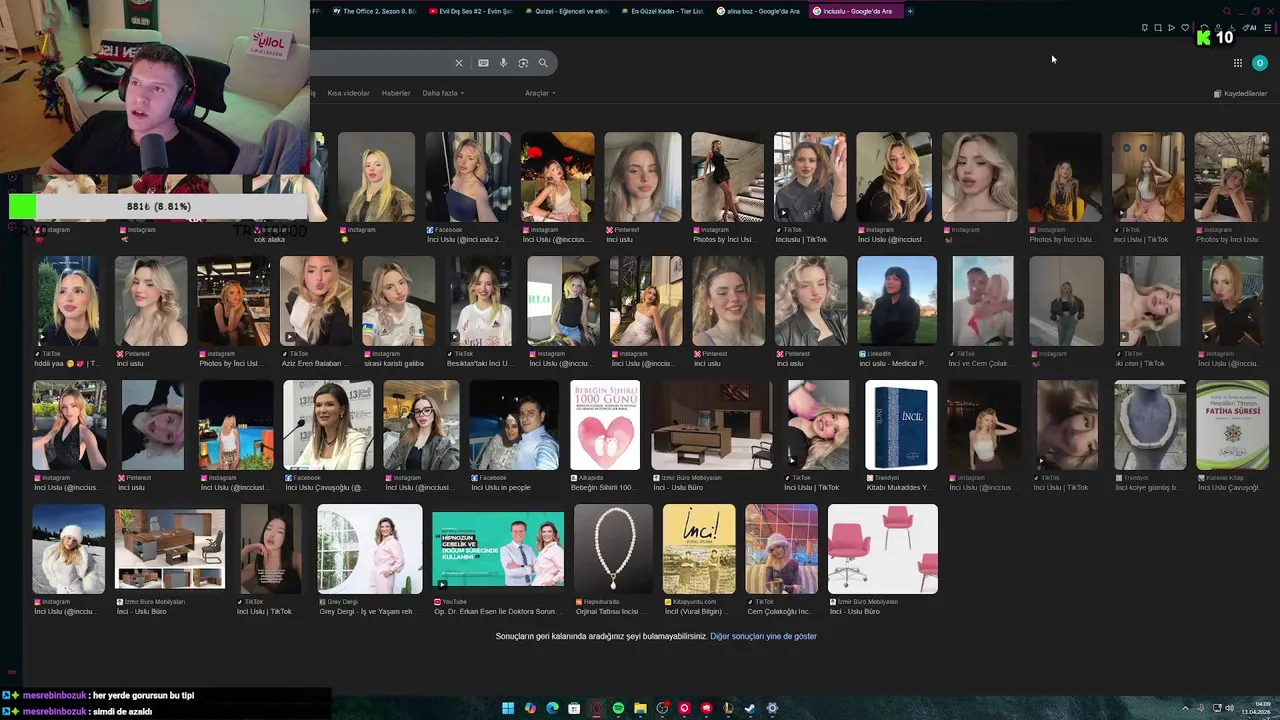Switch to En Güzel Kadın Tier List tab
The height and width of the screenshot is (720, 1280).
(x=662, y=11)
